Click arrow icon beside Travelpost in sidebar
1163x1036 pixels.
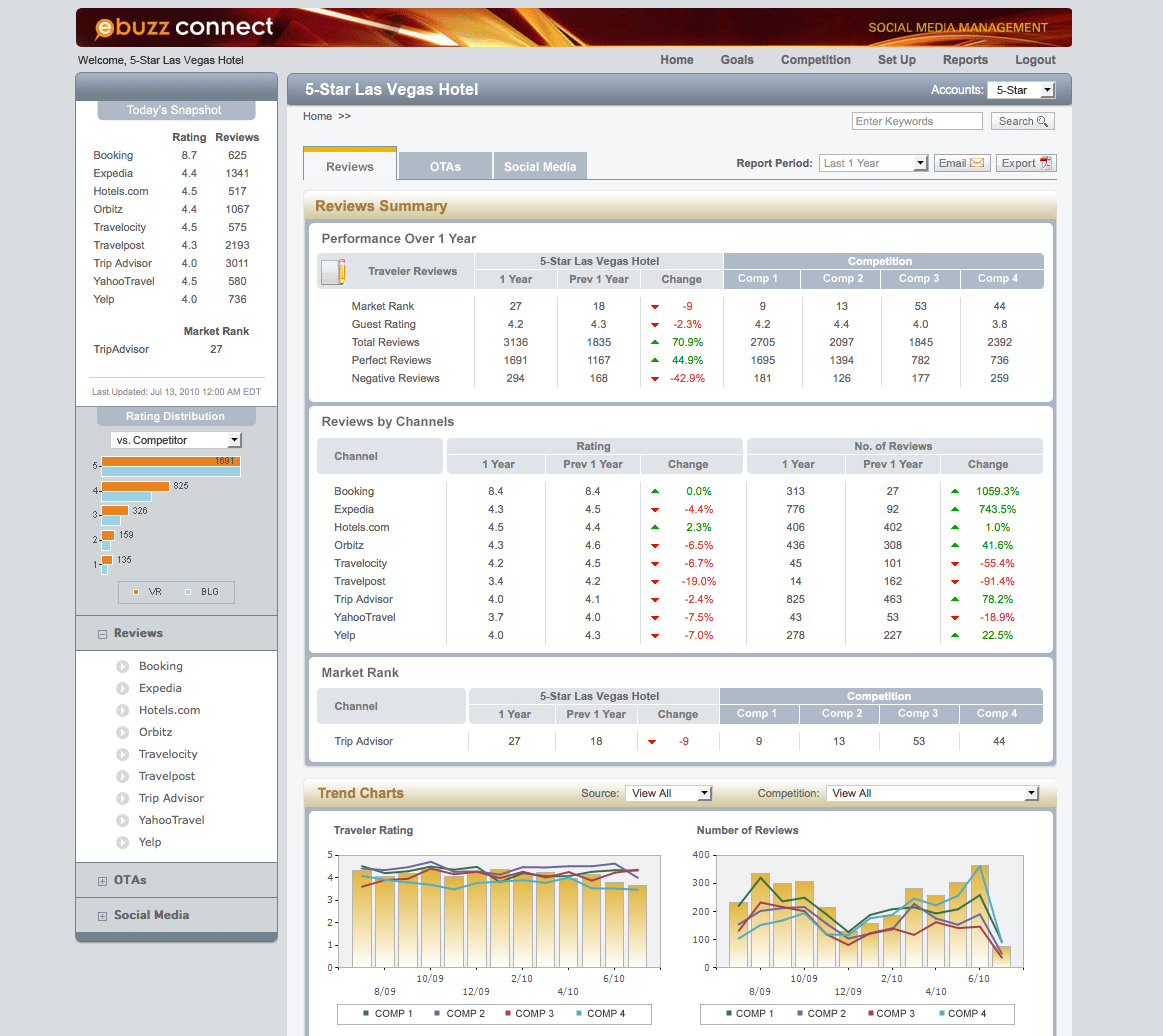tap(123, 776)
